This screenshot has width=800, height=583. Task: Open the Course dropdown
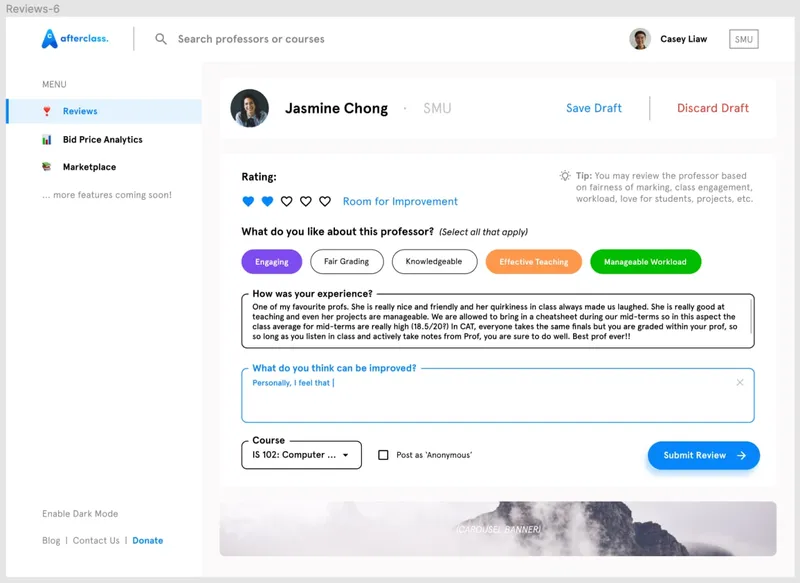click(x=301, y=455)
